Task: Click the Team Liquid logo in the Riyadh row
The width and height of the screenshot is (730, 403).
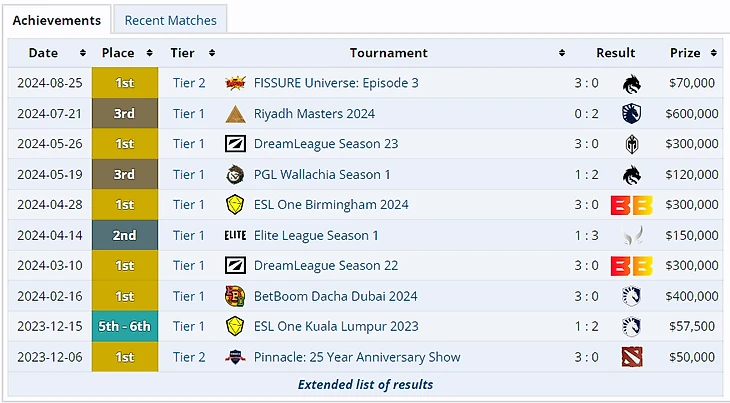Action: pos(631,114)
